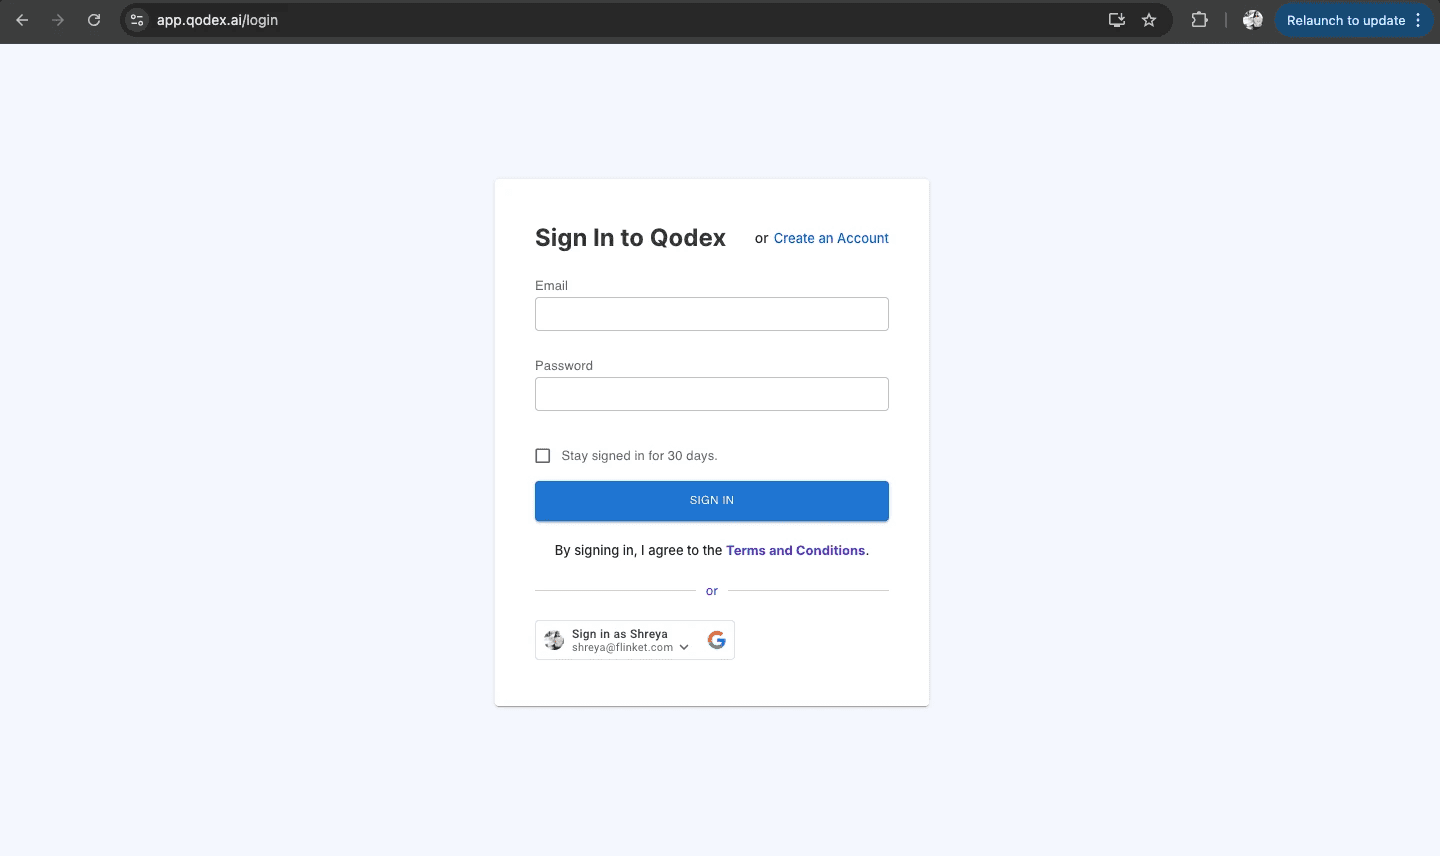Open site information icon in address bar
Image resolution: width=1440 pixels, height=856 pixels.
(137, 20)
